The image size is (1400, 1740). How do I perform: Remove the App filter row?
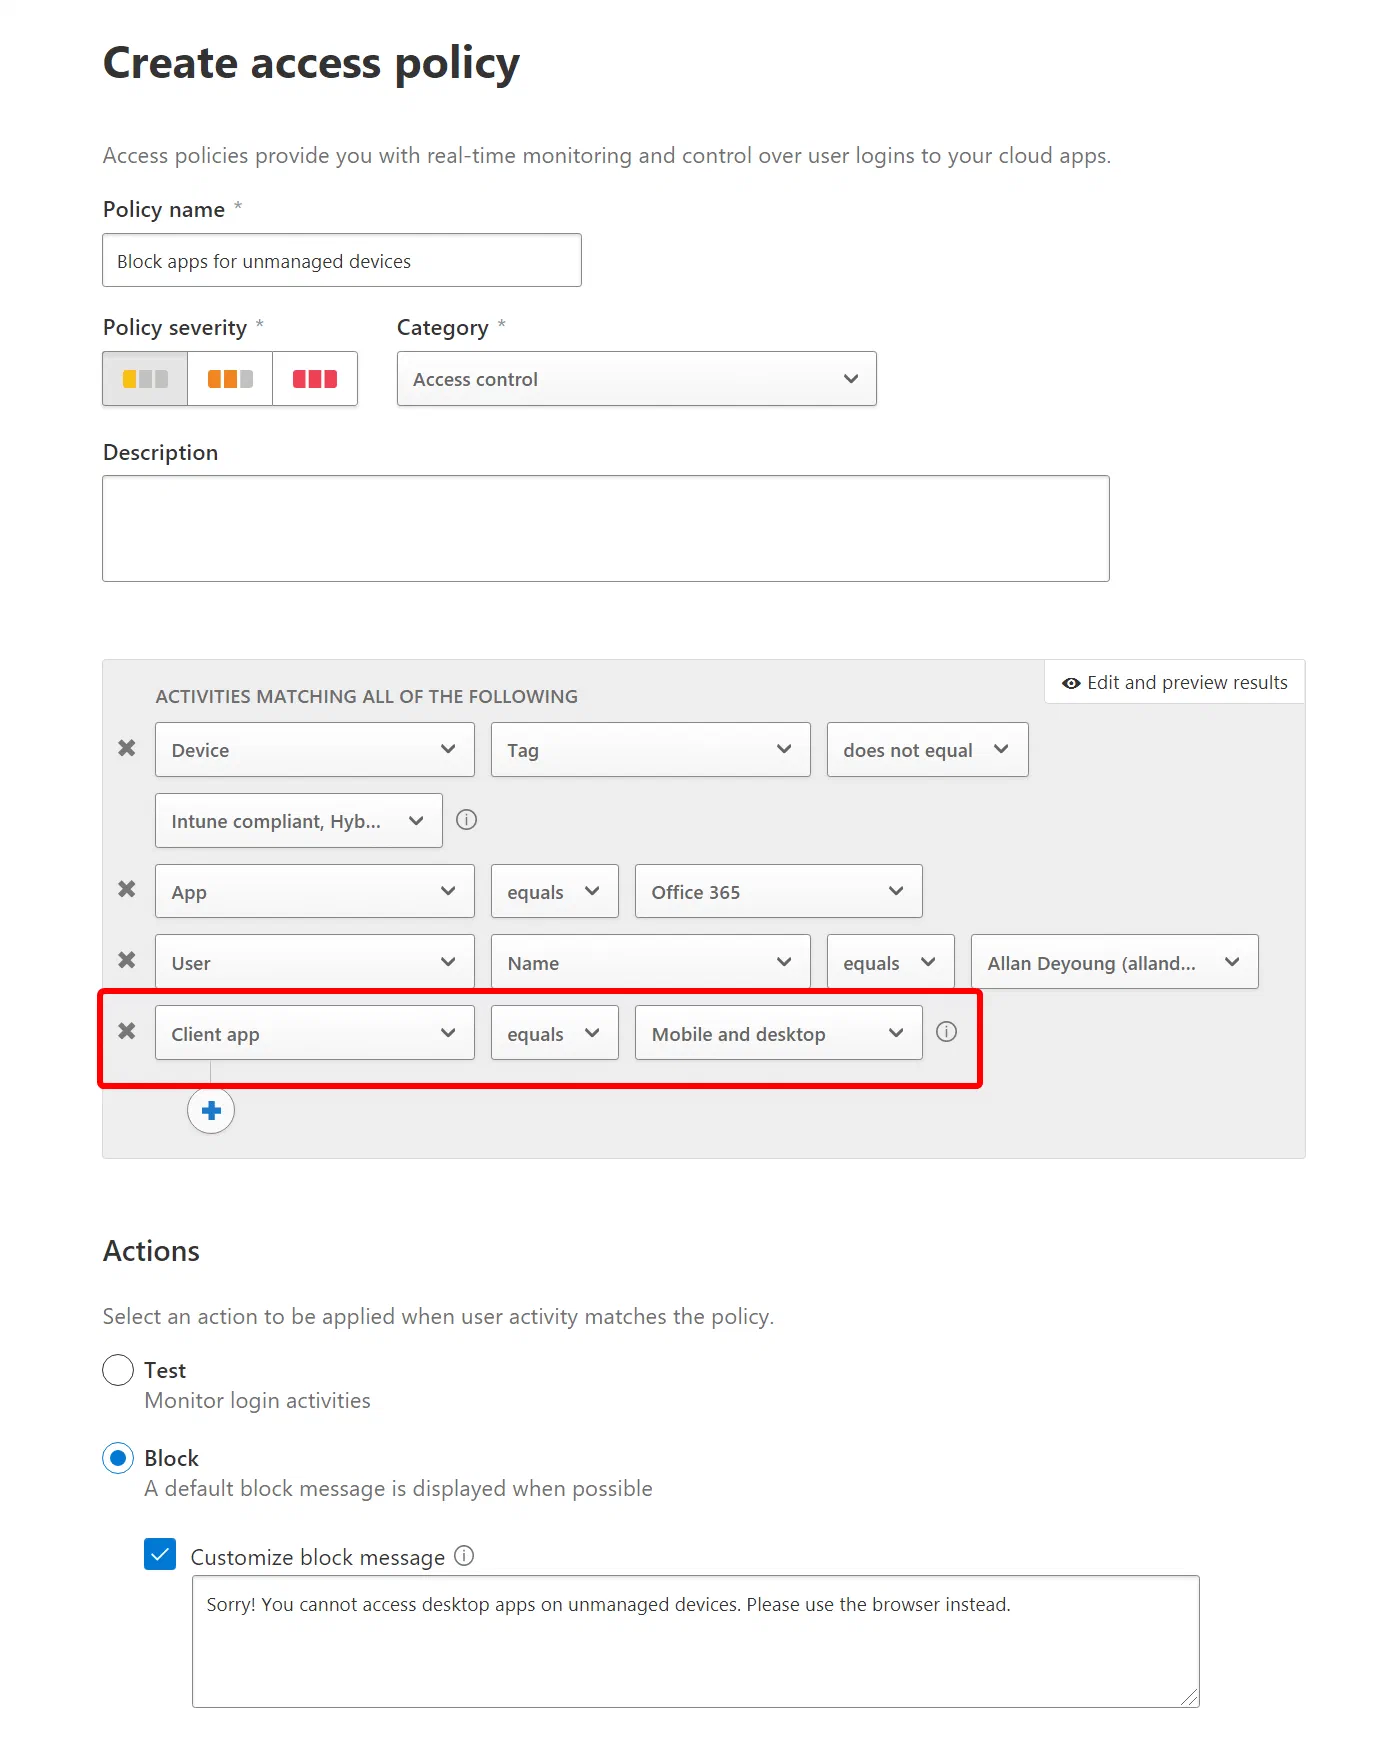pyautogui.click(x=127, y=889)
